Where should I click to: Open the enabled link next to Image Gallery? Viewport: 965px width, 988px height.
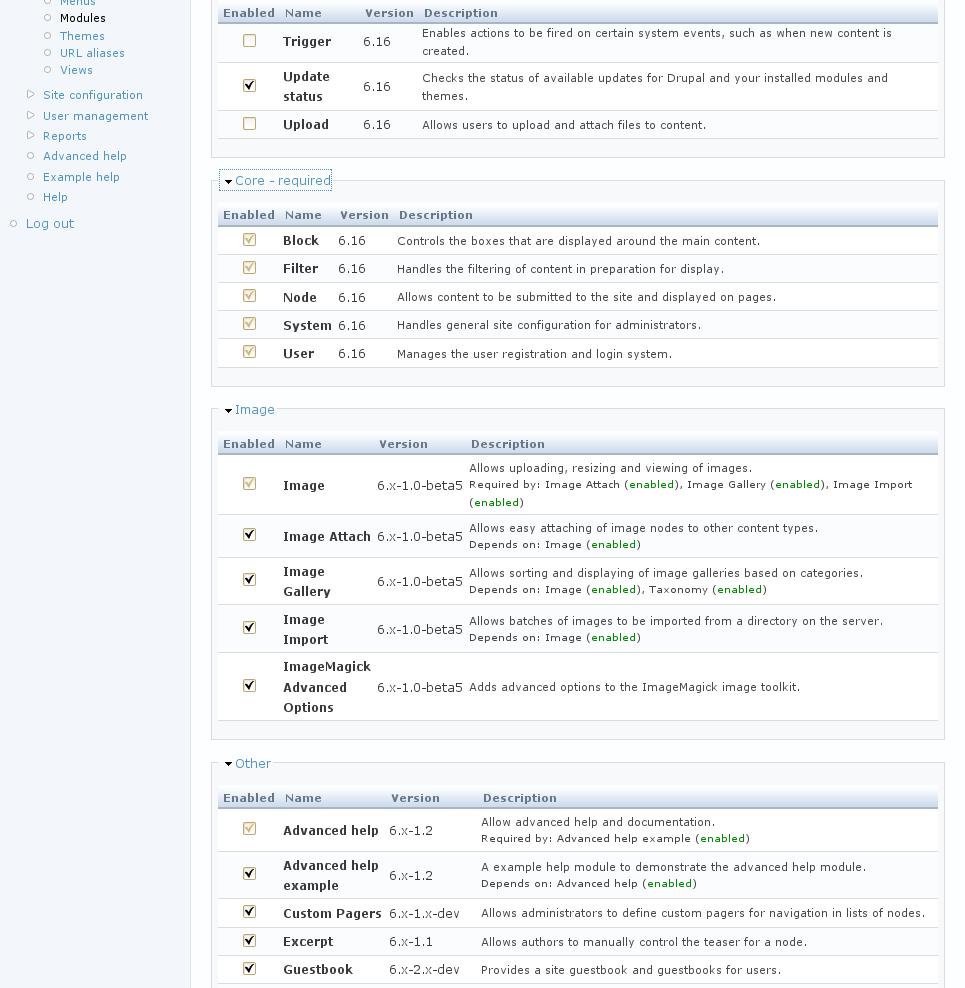[614, 590]
